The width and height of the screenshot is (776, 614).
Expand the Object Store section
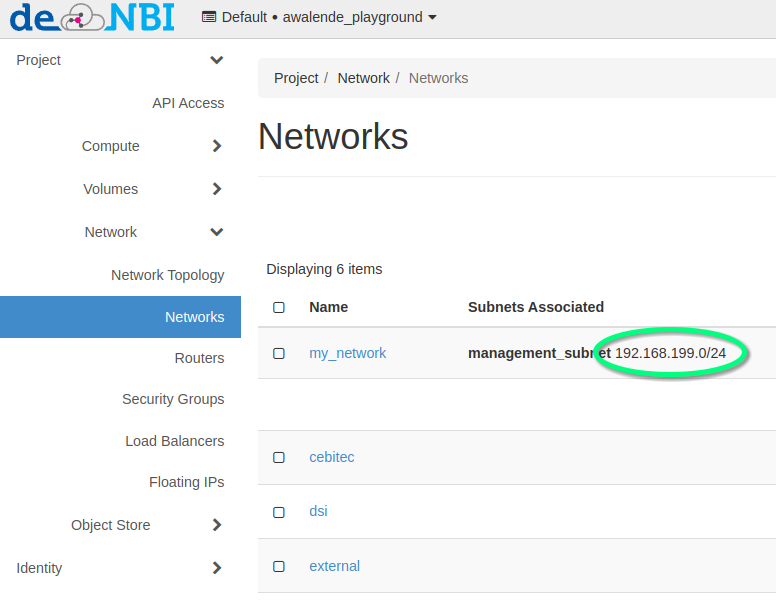point(217,525)
